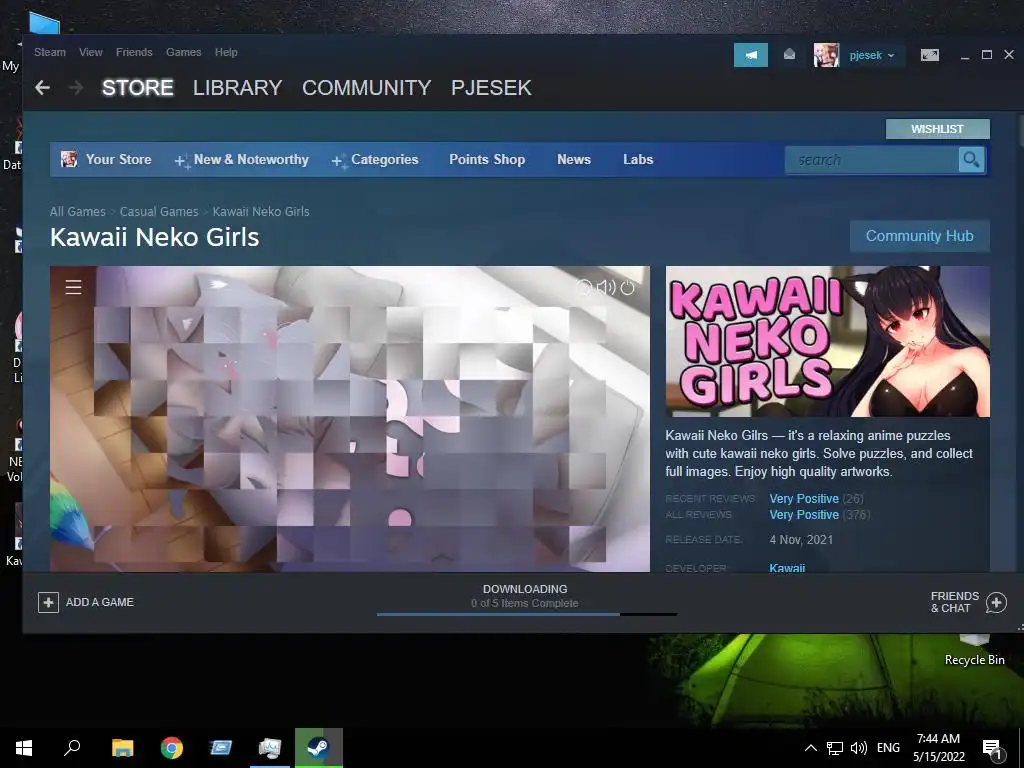
Task: Click the puzzle gameplay video preview
Action: coord(350,419)
